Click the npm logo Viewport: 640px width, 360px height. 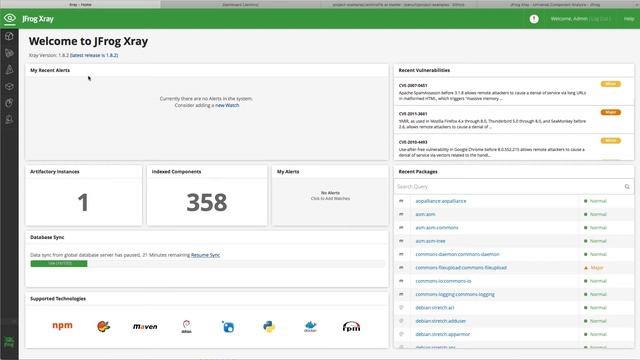pos(62,325)
